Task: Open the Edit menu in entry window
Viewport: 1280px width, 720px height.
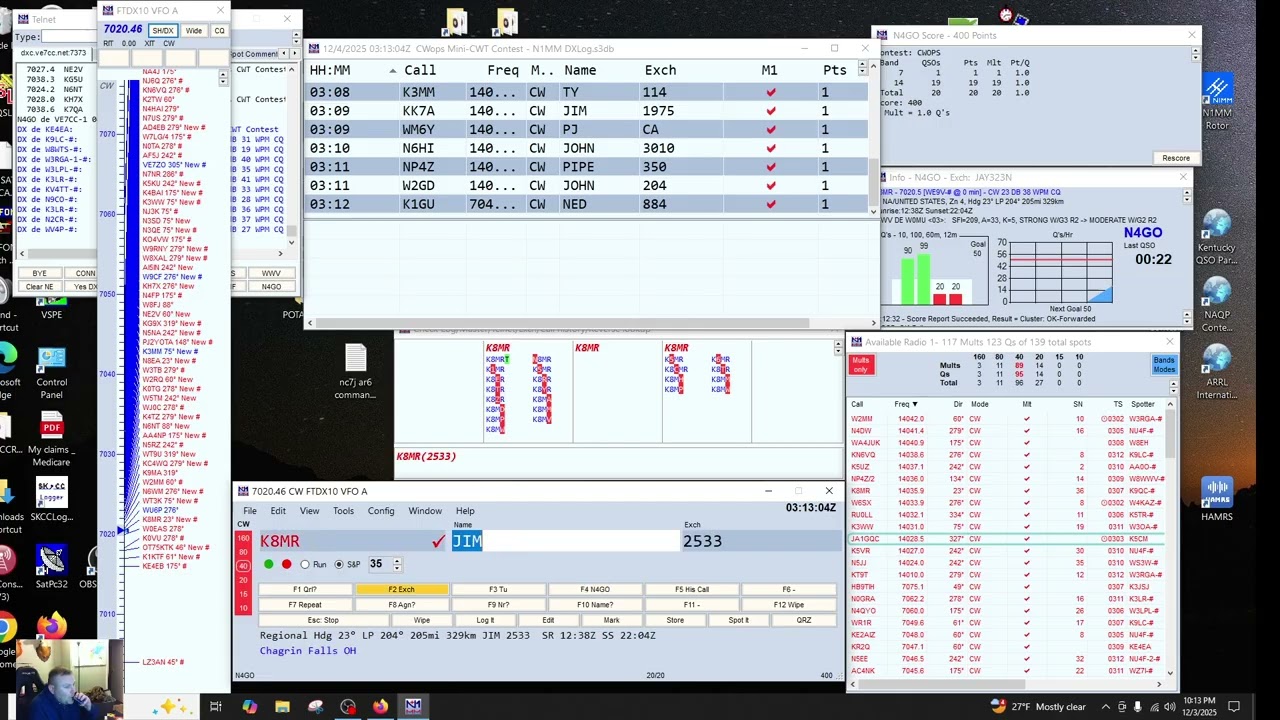Action: pos(278,511)
